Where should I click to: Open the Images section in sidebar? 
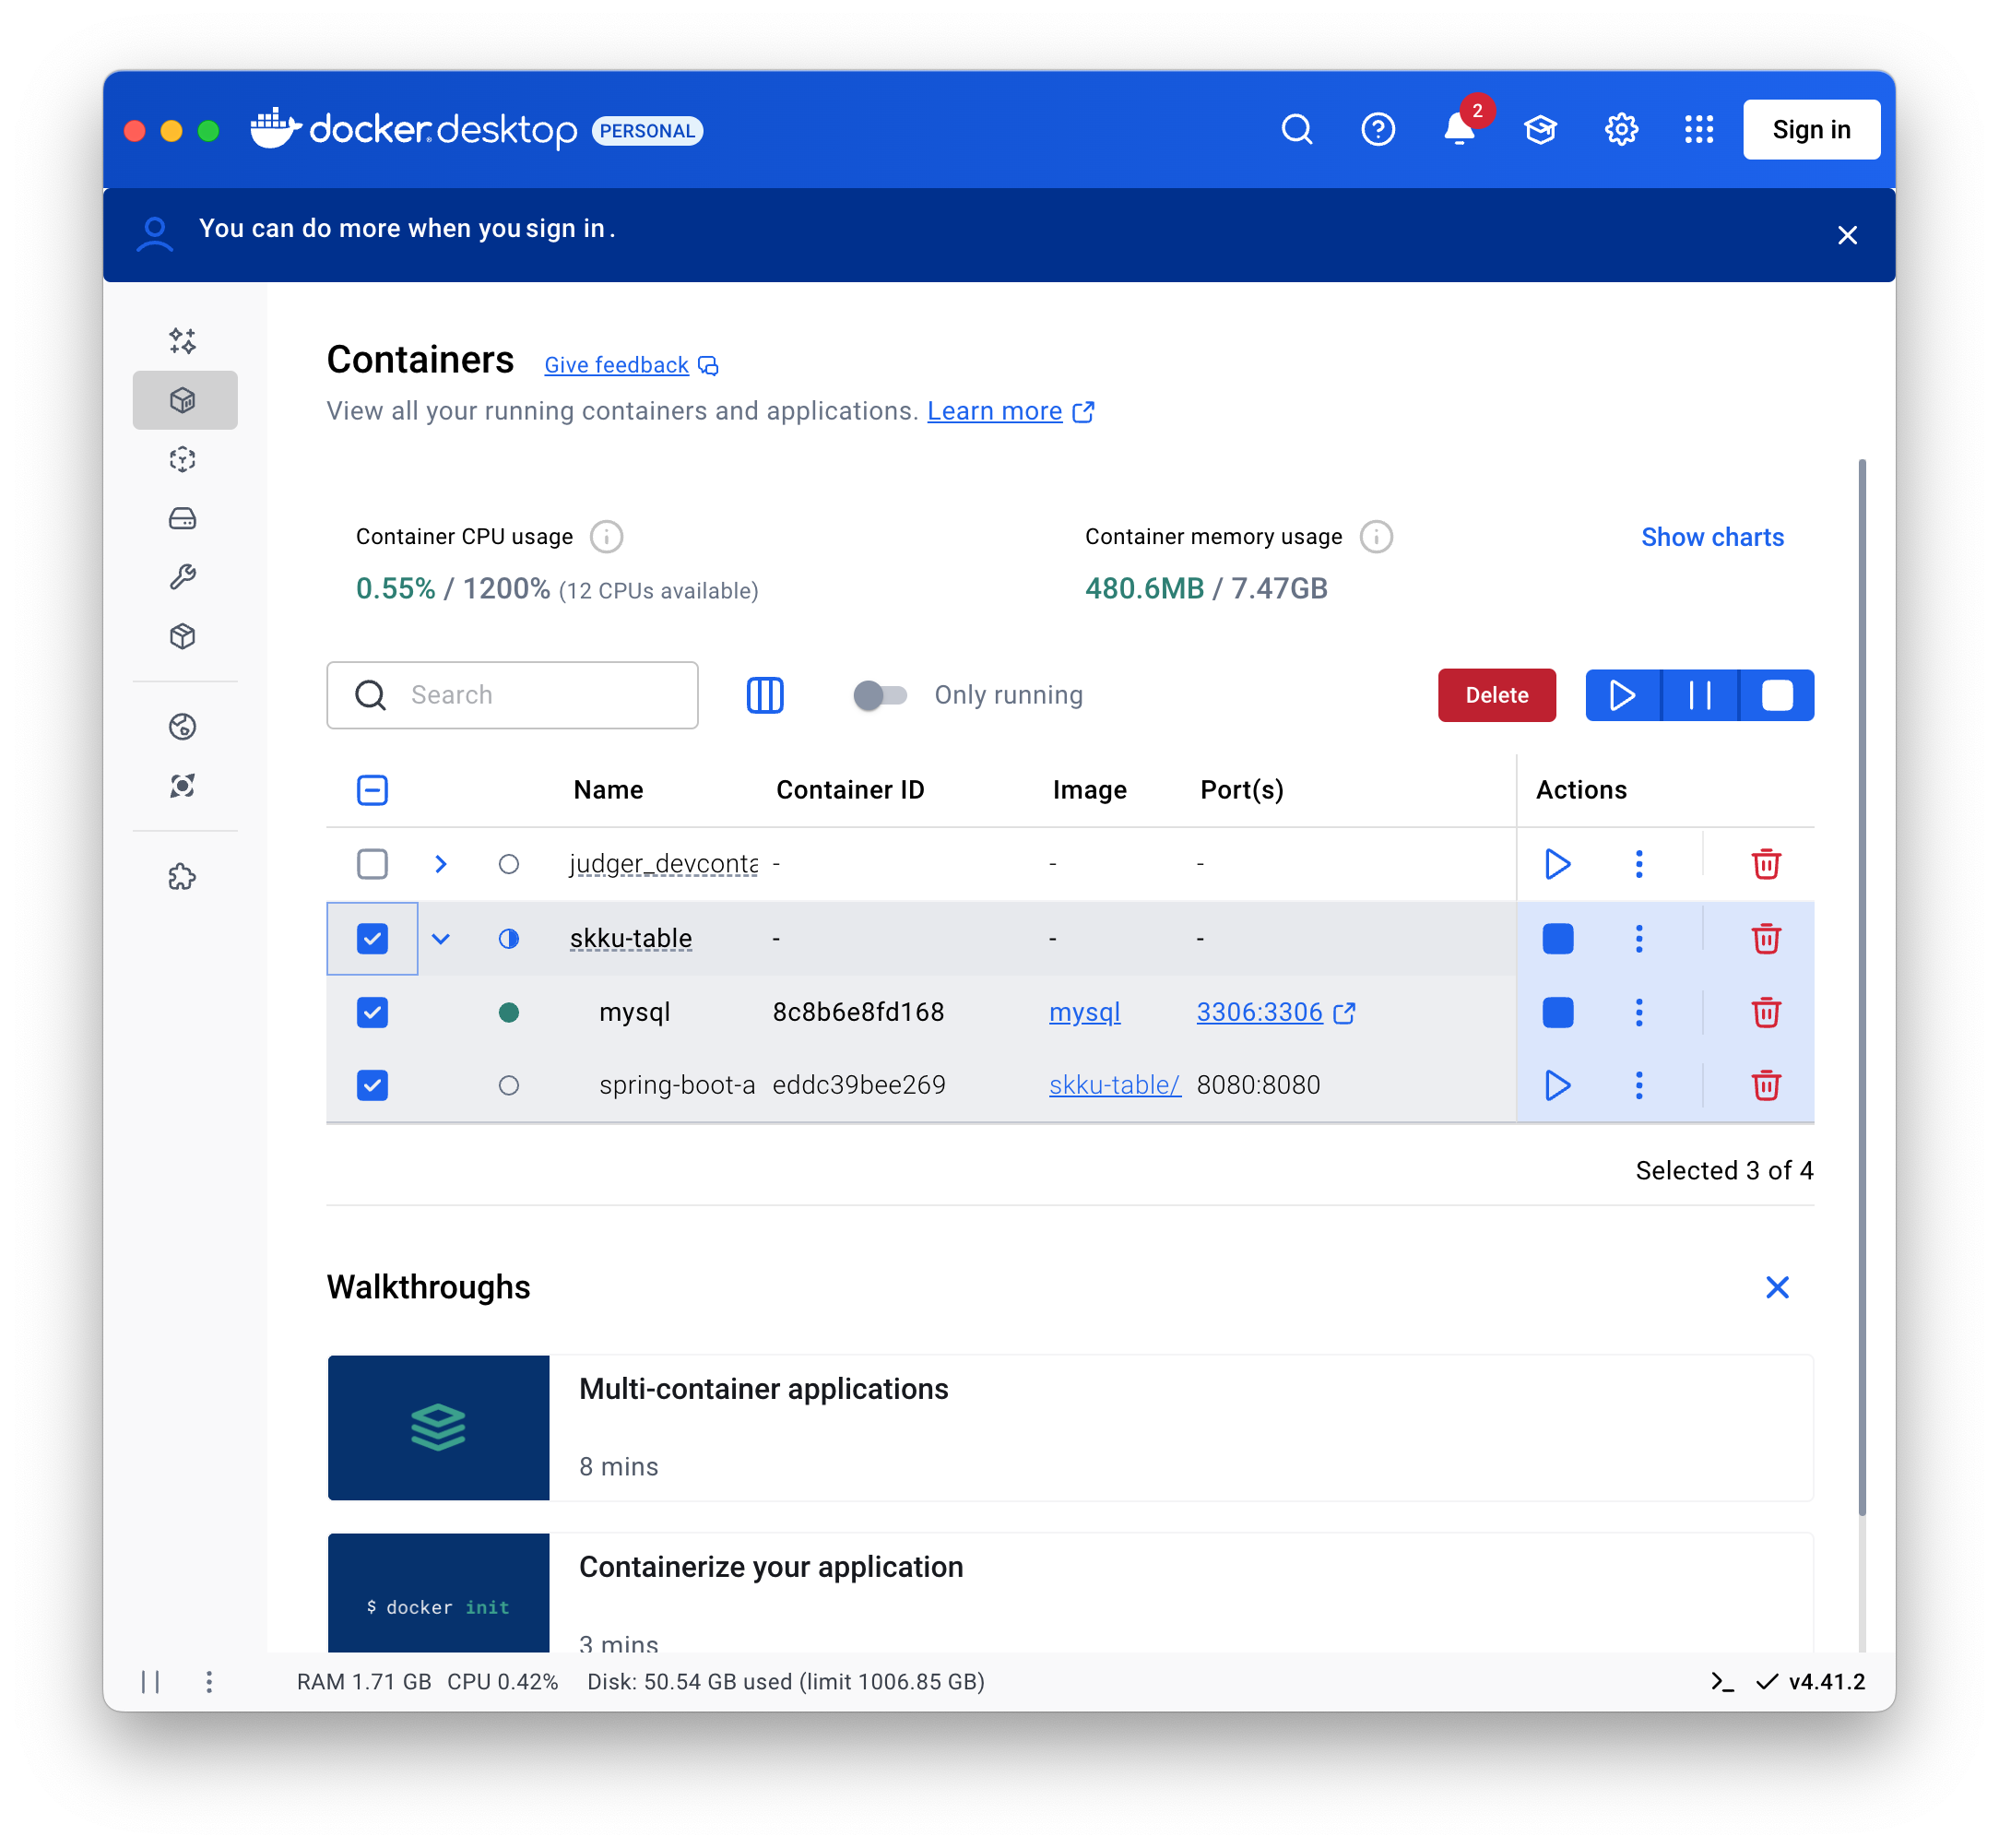coord(182,459)
